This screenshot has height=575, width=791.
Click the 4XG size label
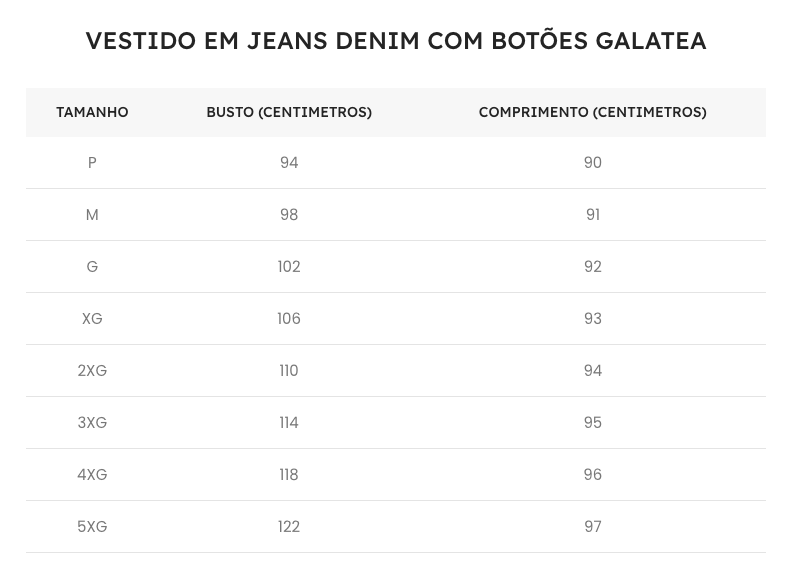92,475
